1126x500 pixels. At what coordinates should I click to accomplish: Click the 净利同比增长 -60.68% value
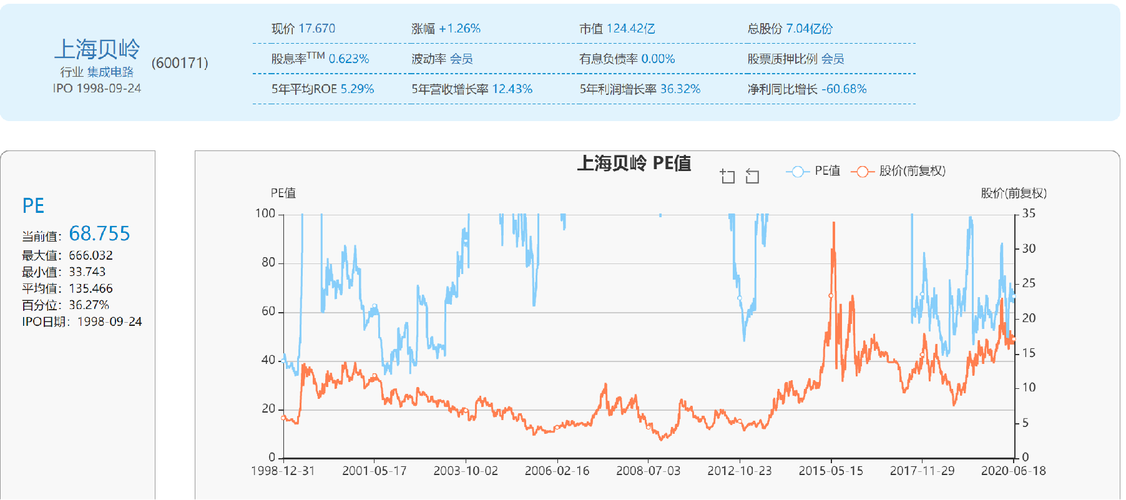[x=844, y=89]
